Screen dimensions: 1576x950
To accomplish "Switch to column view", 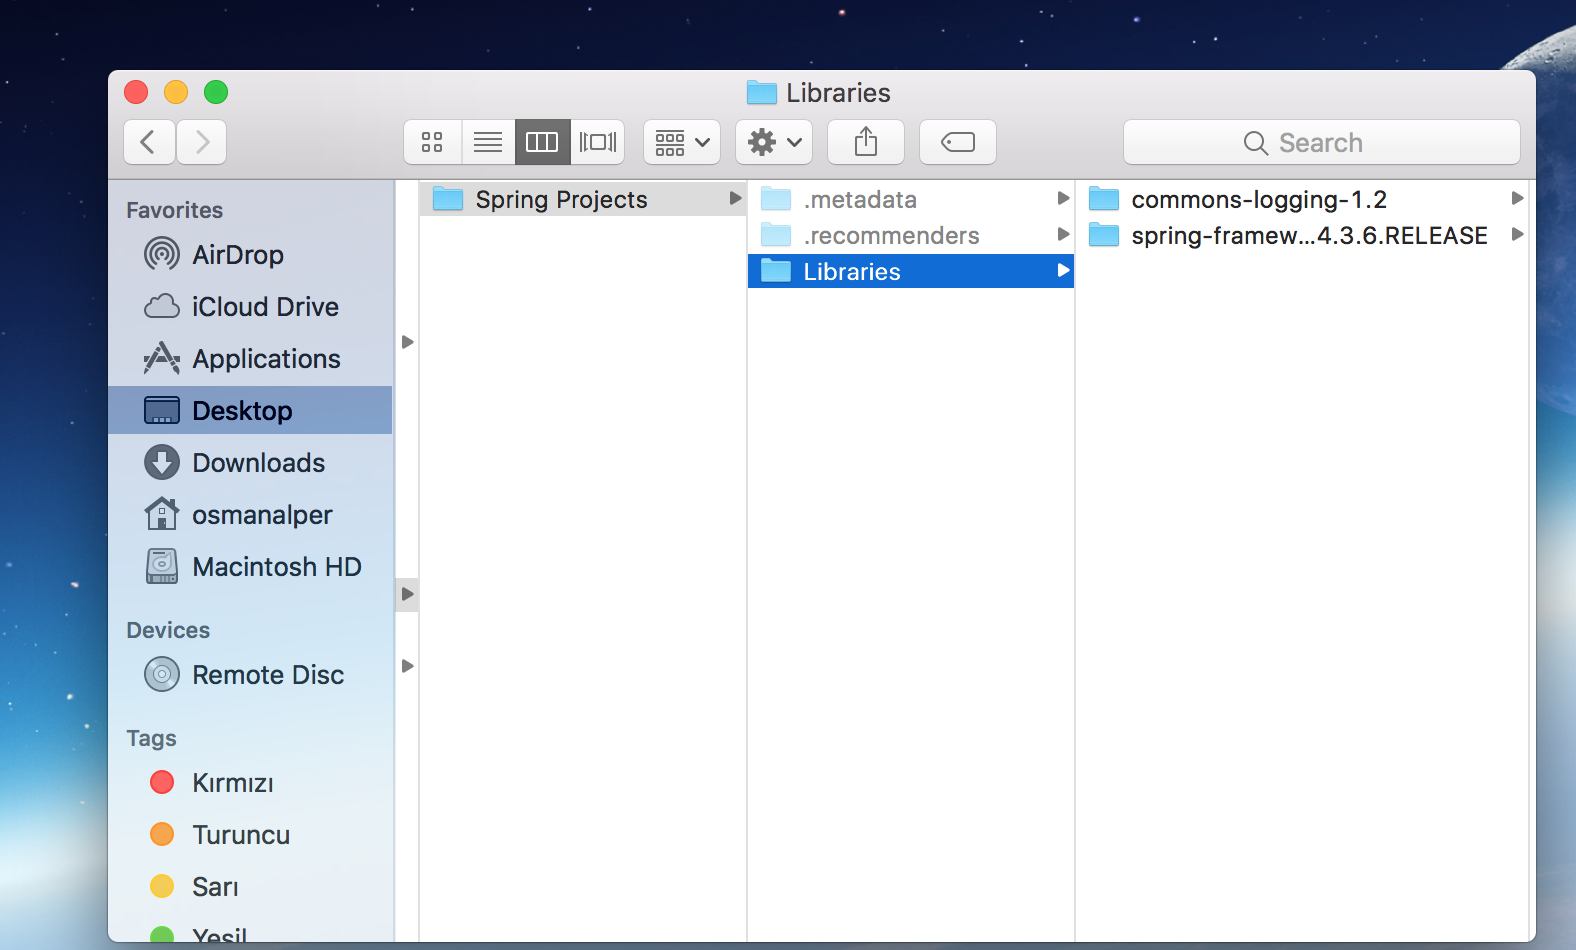I will coord(542,142).
